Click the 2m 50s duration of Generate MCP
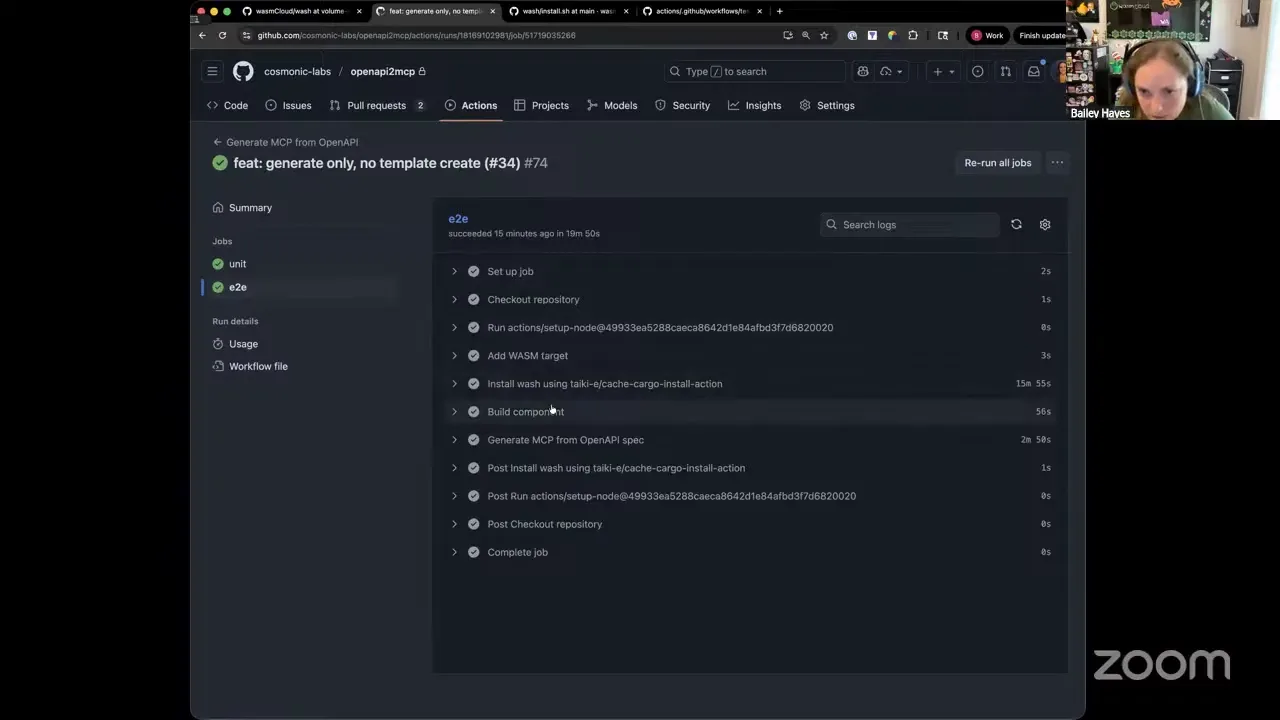The width and height of the screenshot is (1280, 720). (x=1036, y=439)
